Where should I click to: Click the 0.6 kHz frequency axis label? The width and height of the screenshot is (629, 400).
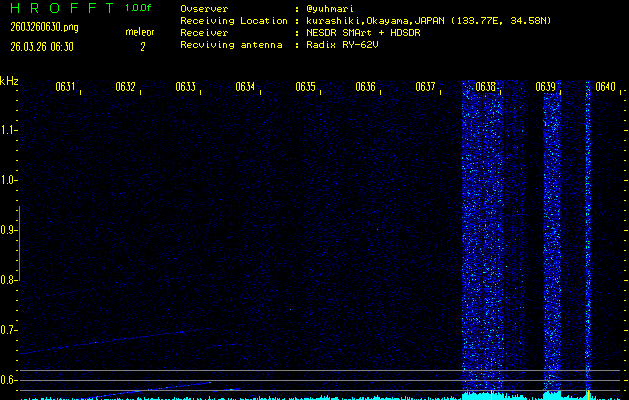(x=9, y=380)
